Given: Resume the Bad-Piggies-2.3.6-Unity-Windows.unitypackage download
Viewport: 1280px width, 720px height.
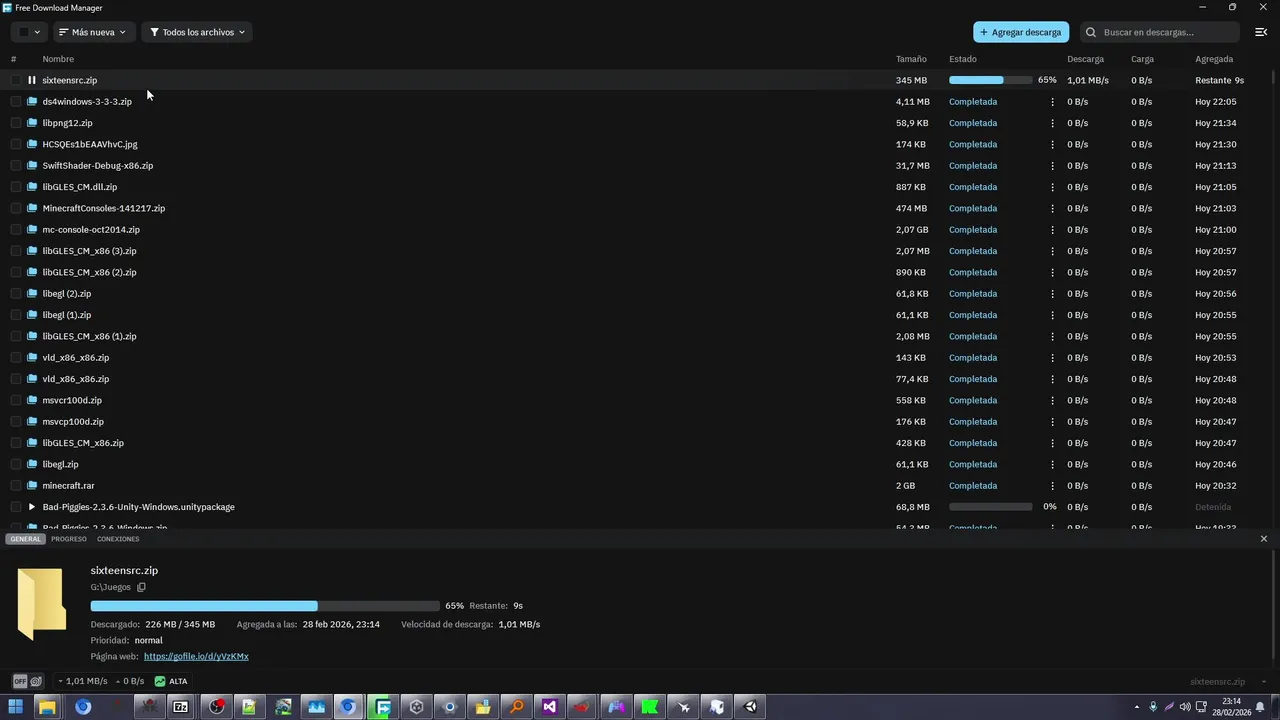Looking at the screenshot, I should click(32, 507).
